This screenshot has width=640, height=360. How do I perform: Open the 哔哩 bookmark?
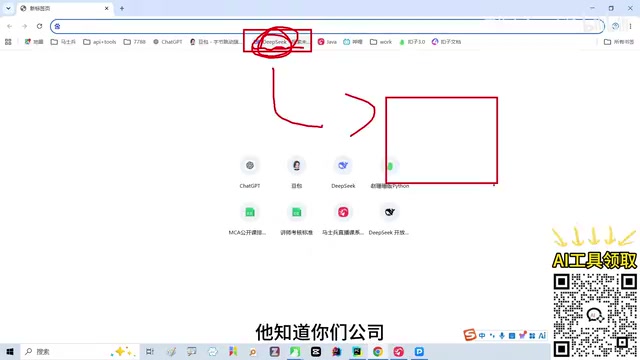[353, 42]
